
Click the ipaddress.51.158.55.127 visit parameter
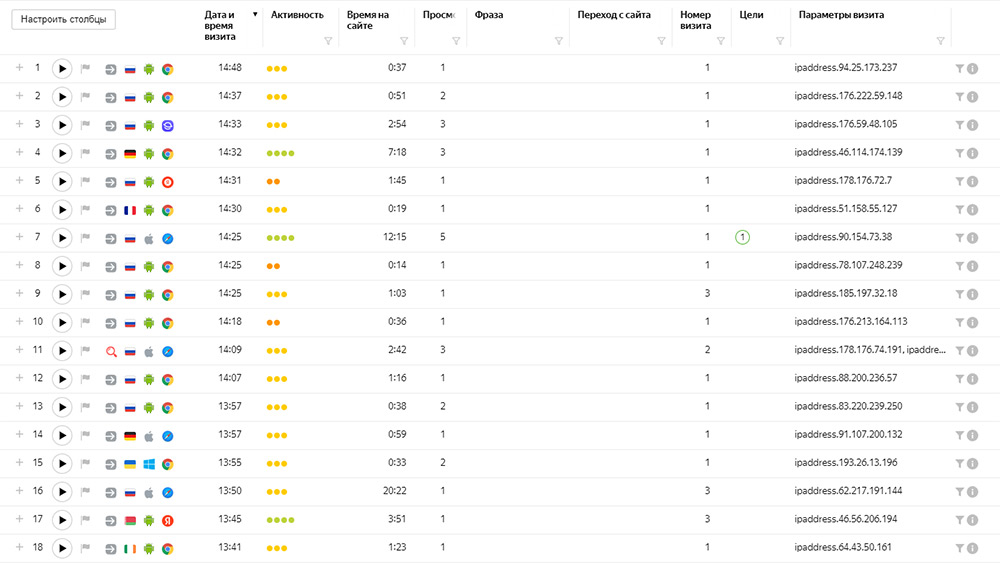click(846, 209)
